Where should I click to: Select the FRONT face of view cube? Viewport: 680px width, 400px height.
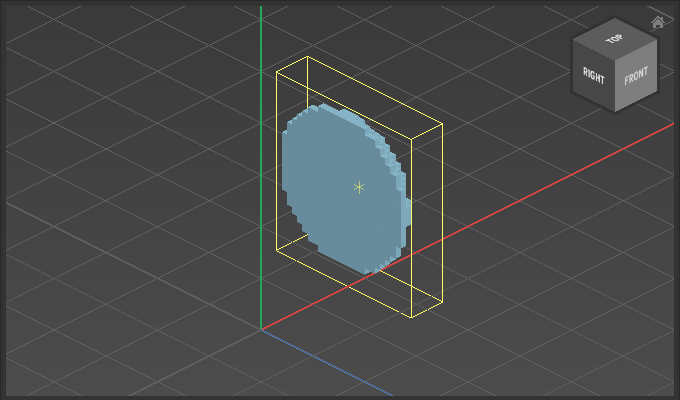[x=636, y=78]
